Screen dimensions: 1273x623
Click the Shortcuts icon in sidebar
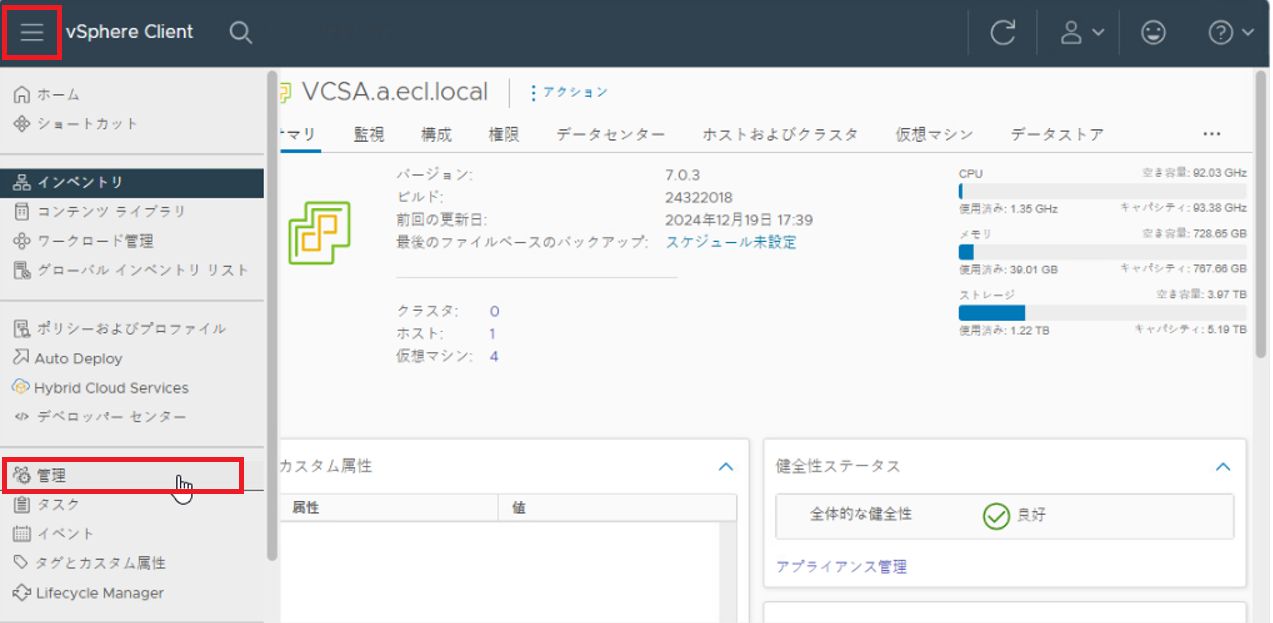pos(22,124)
